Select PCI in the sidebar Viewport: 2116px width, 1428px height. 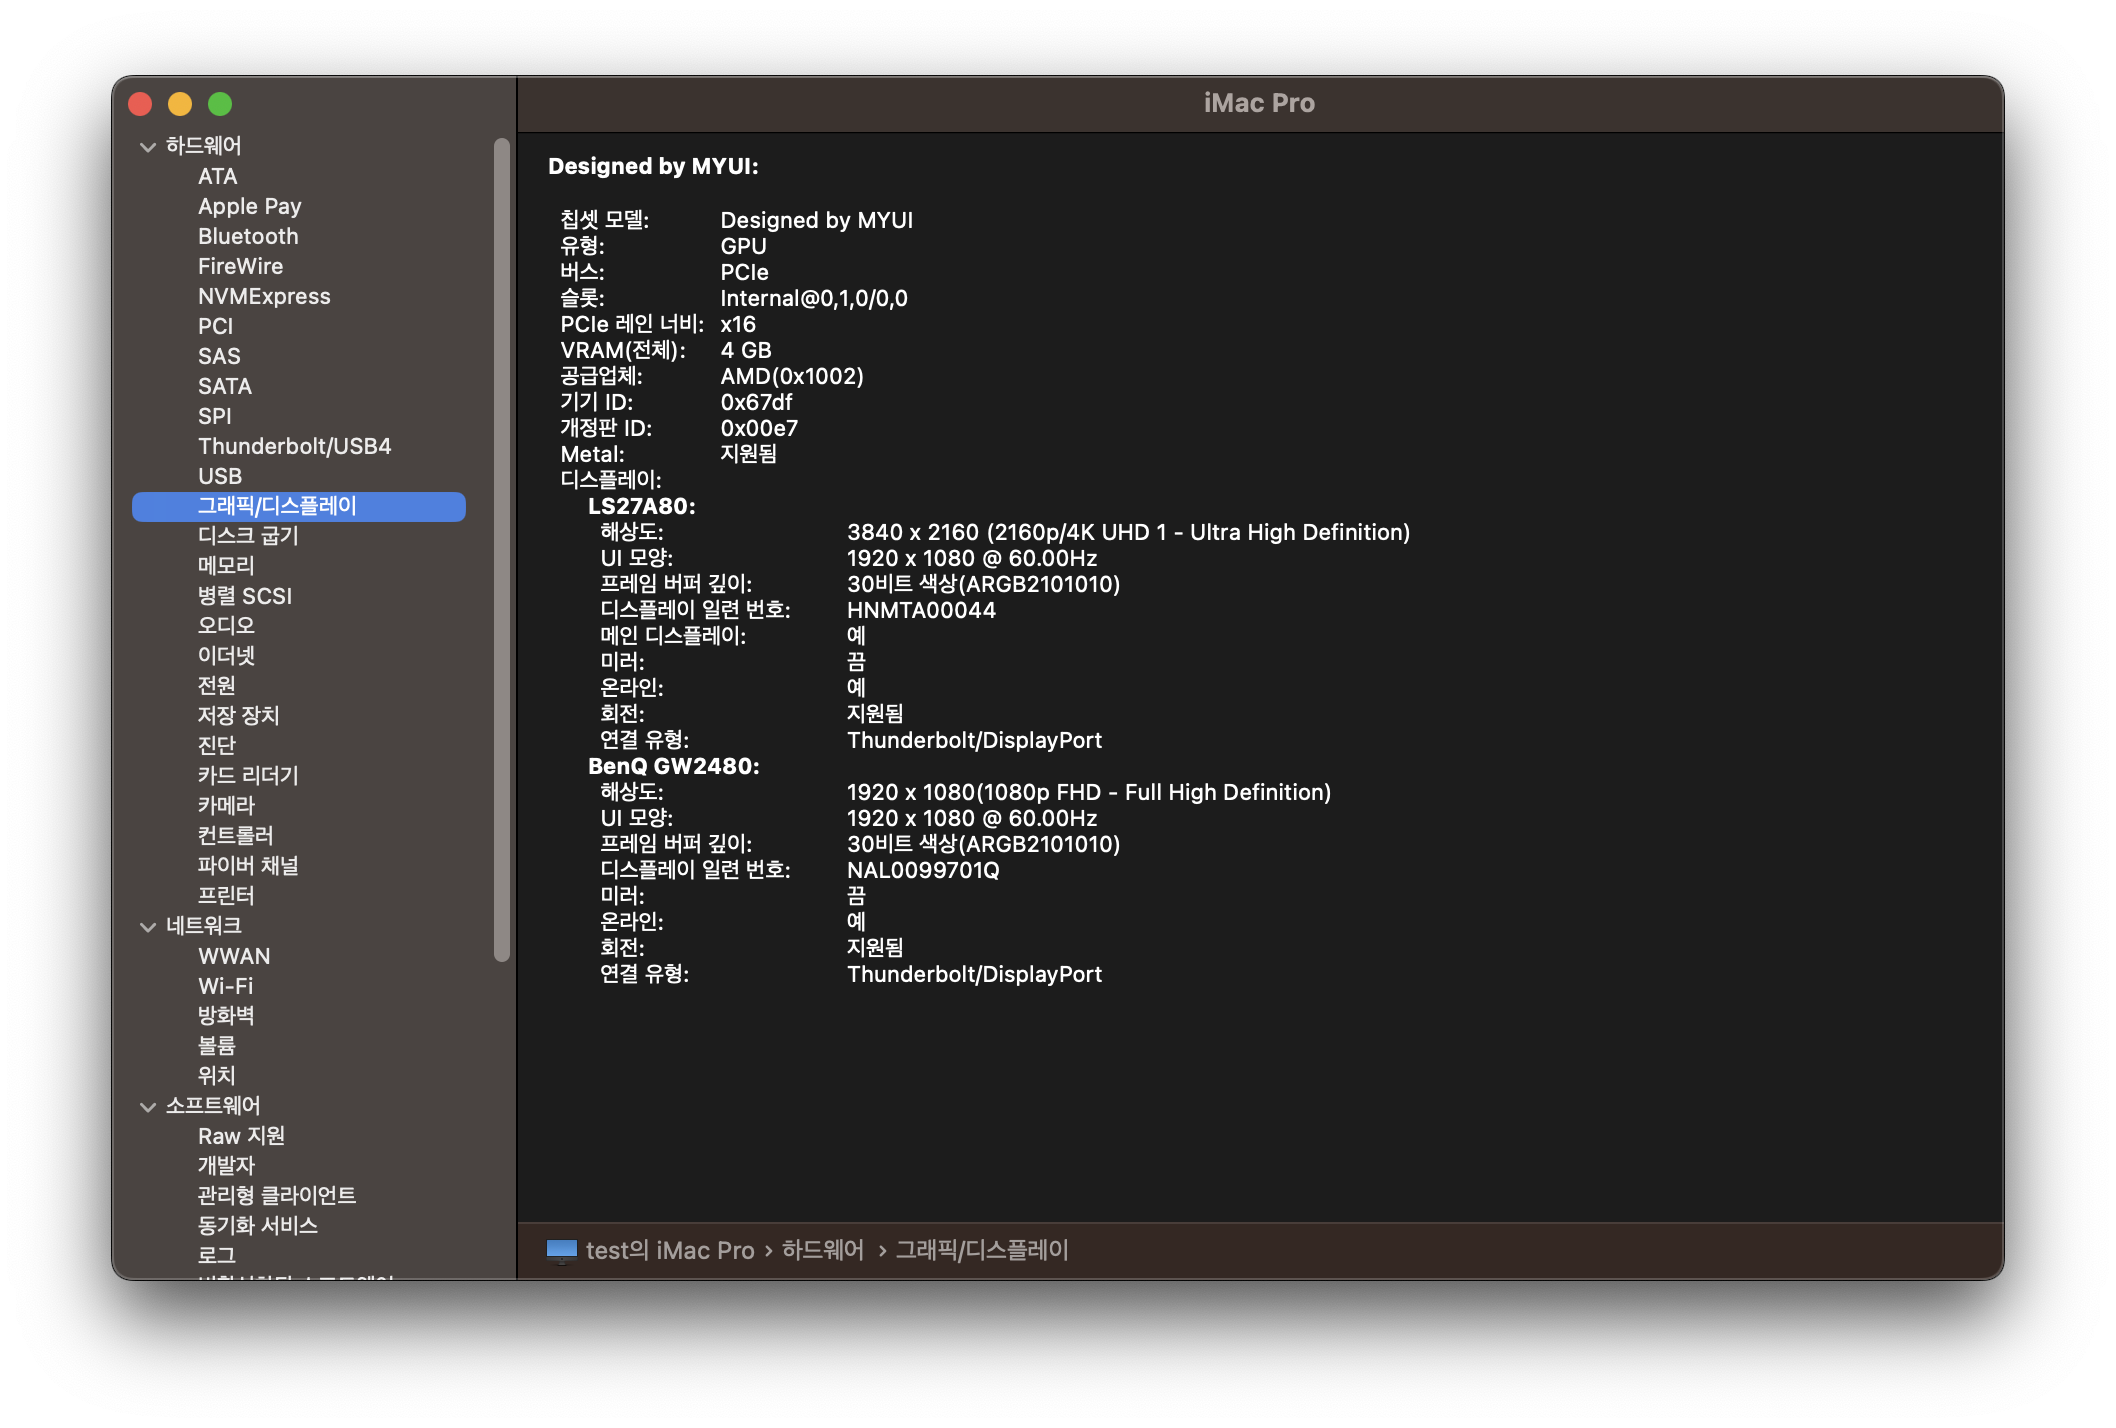[215, 327]
